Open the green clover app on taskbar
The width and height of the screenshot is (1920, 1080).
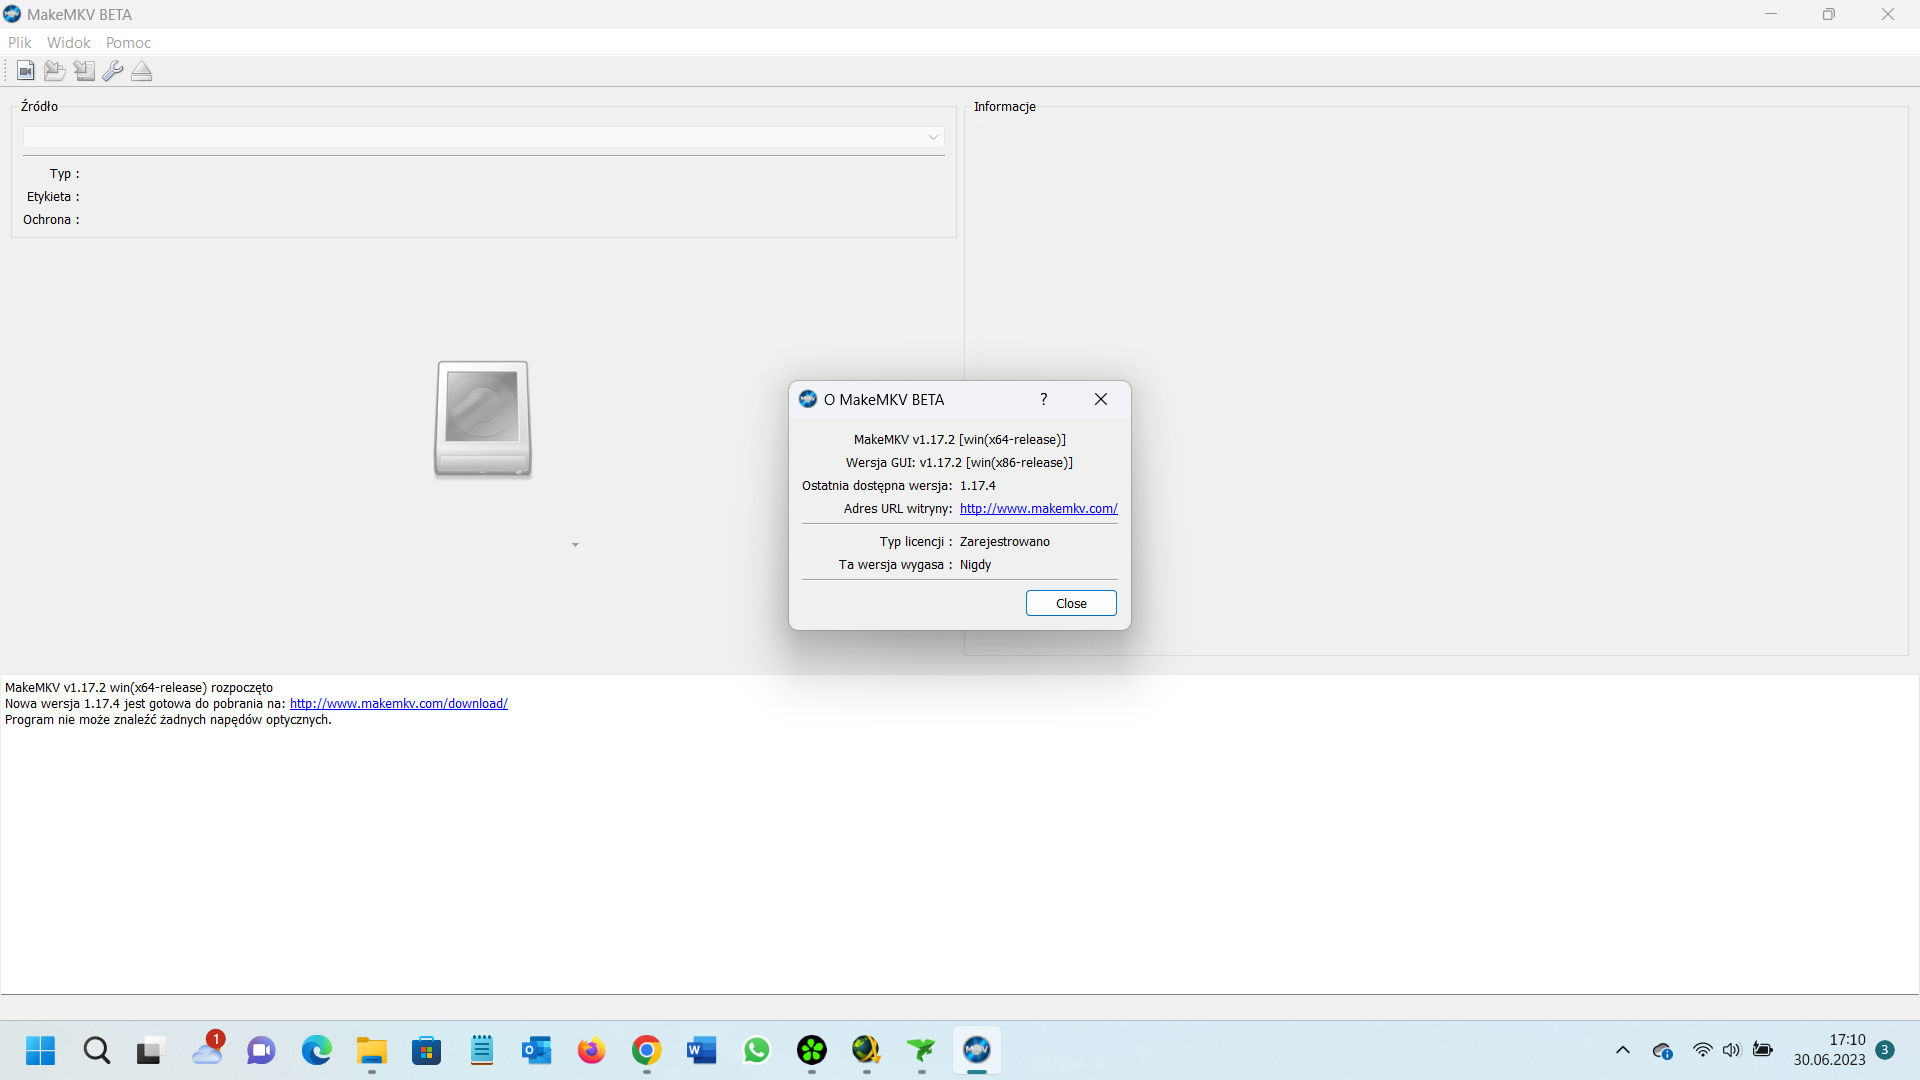click(812, 1051)
